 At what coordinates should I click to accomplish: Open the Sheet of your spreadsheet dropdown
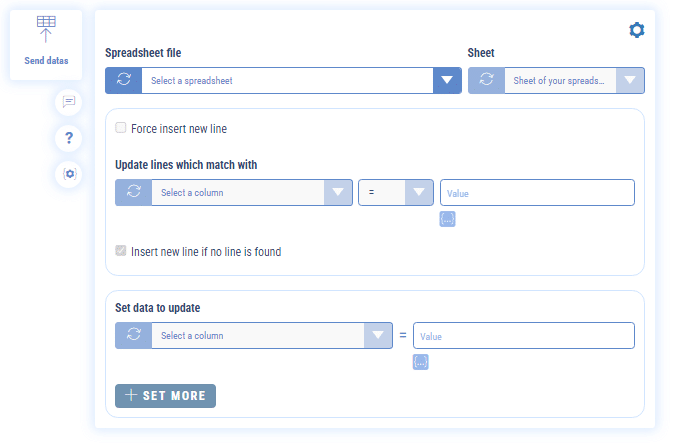[629, 81]
